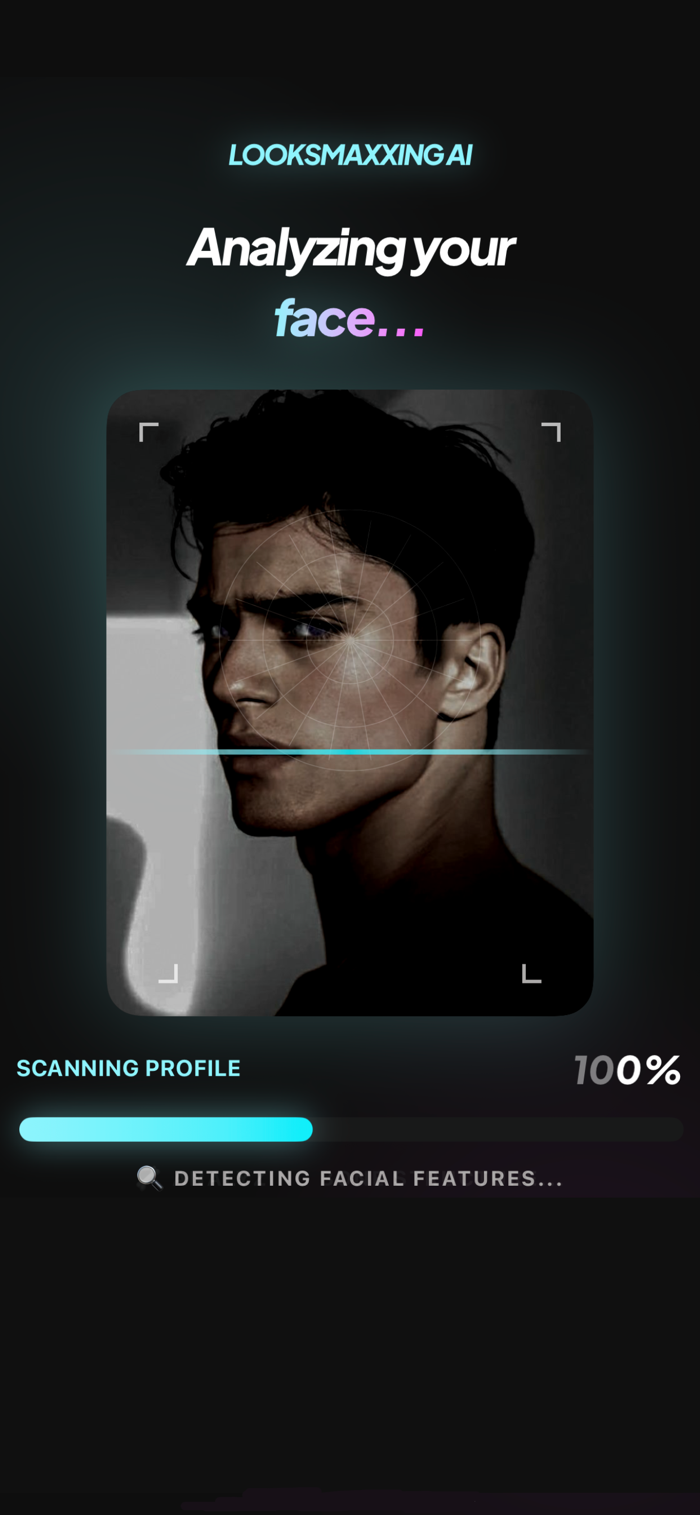Viewport: 700px width, 1515px height.
Task: Select the top-right scan frame corner marker
Action: tap(551, 431)
